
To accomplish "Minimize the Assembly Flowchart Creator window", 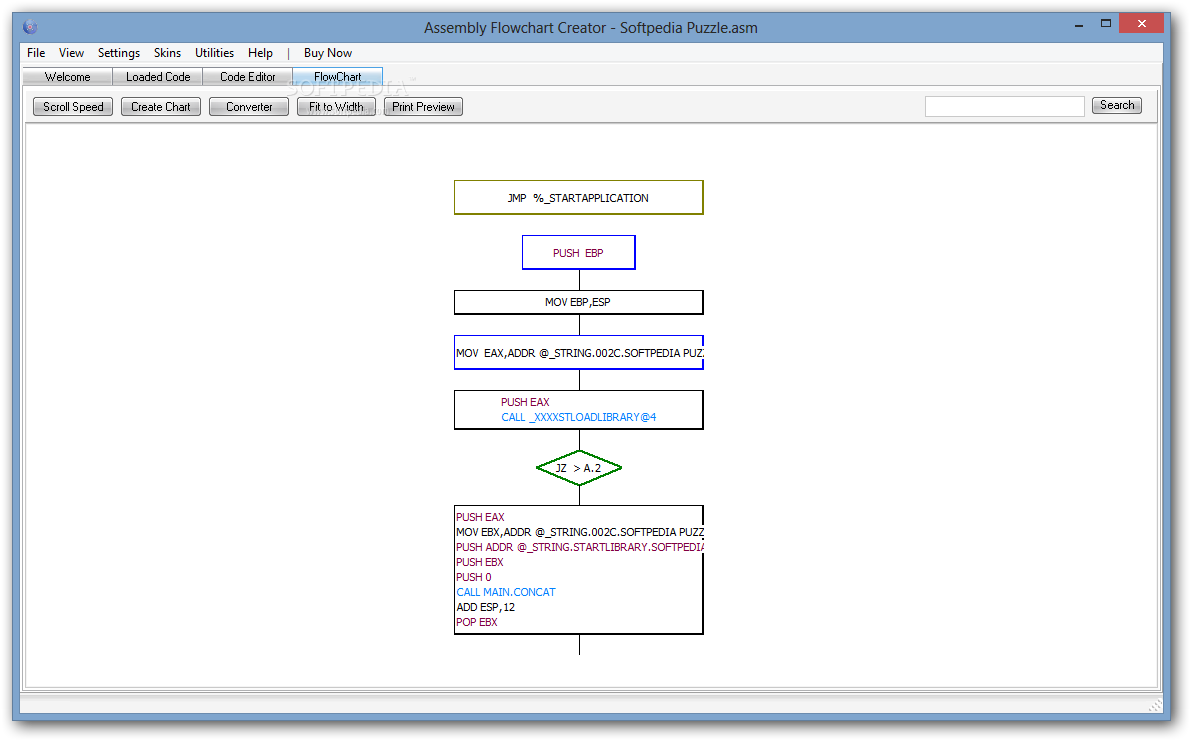I will [1079, 26].
